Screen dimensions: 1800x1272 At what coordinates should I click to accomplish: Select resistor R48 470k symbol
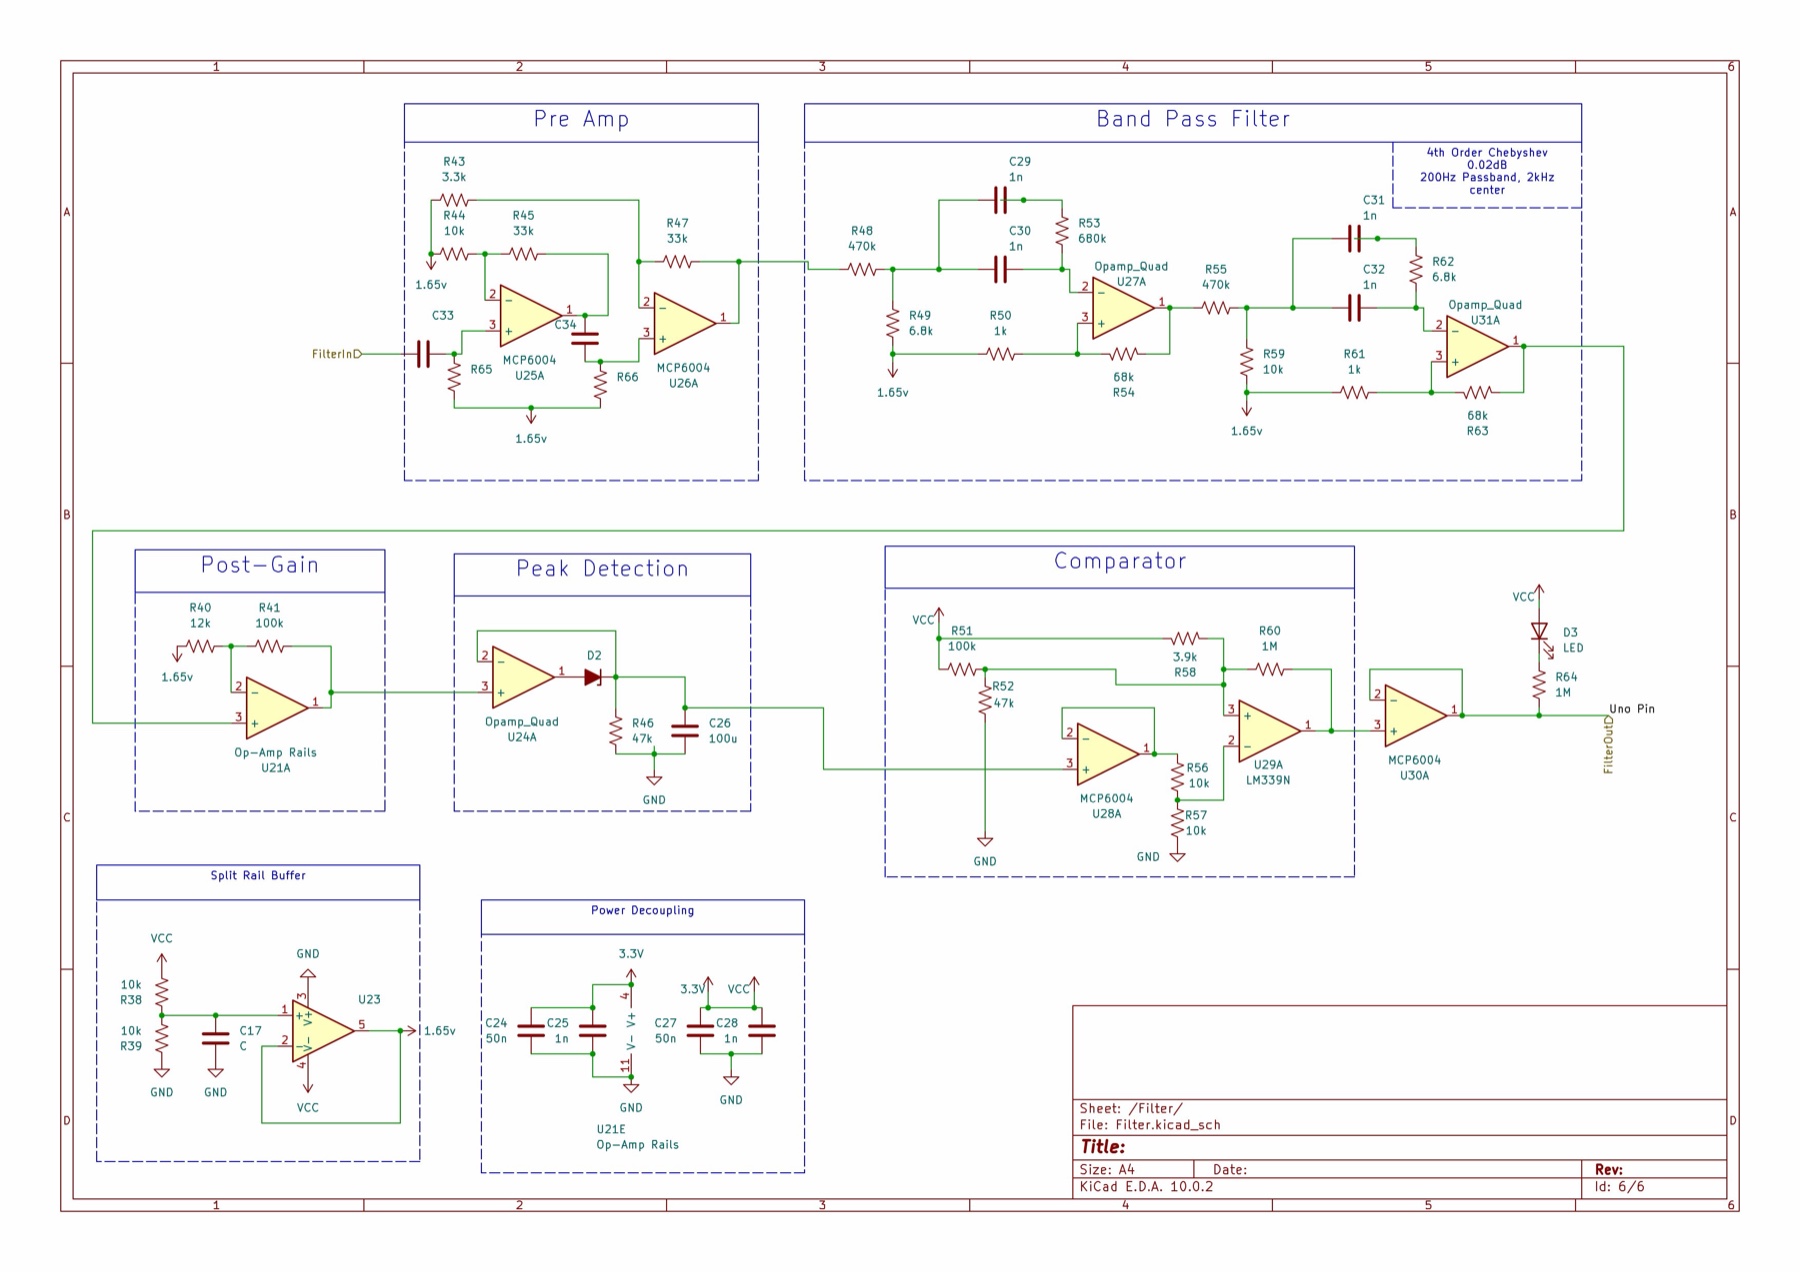[862, 269]
